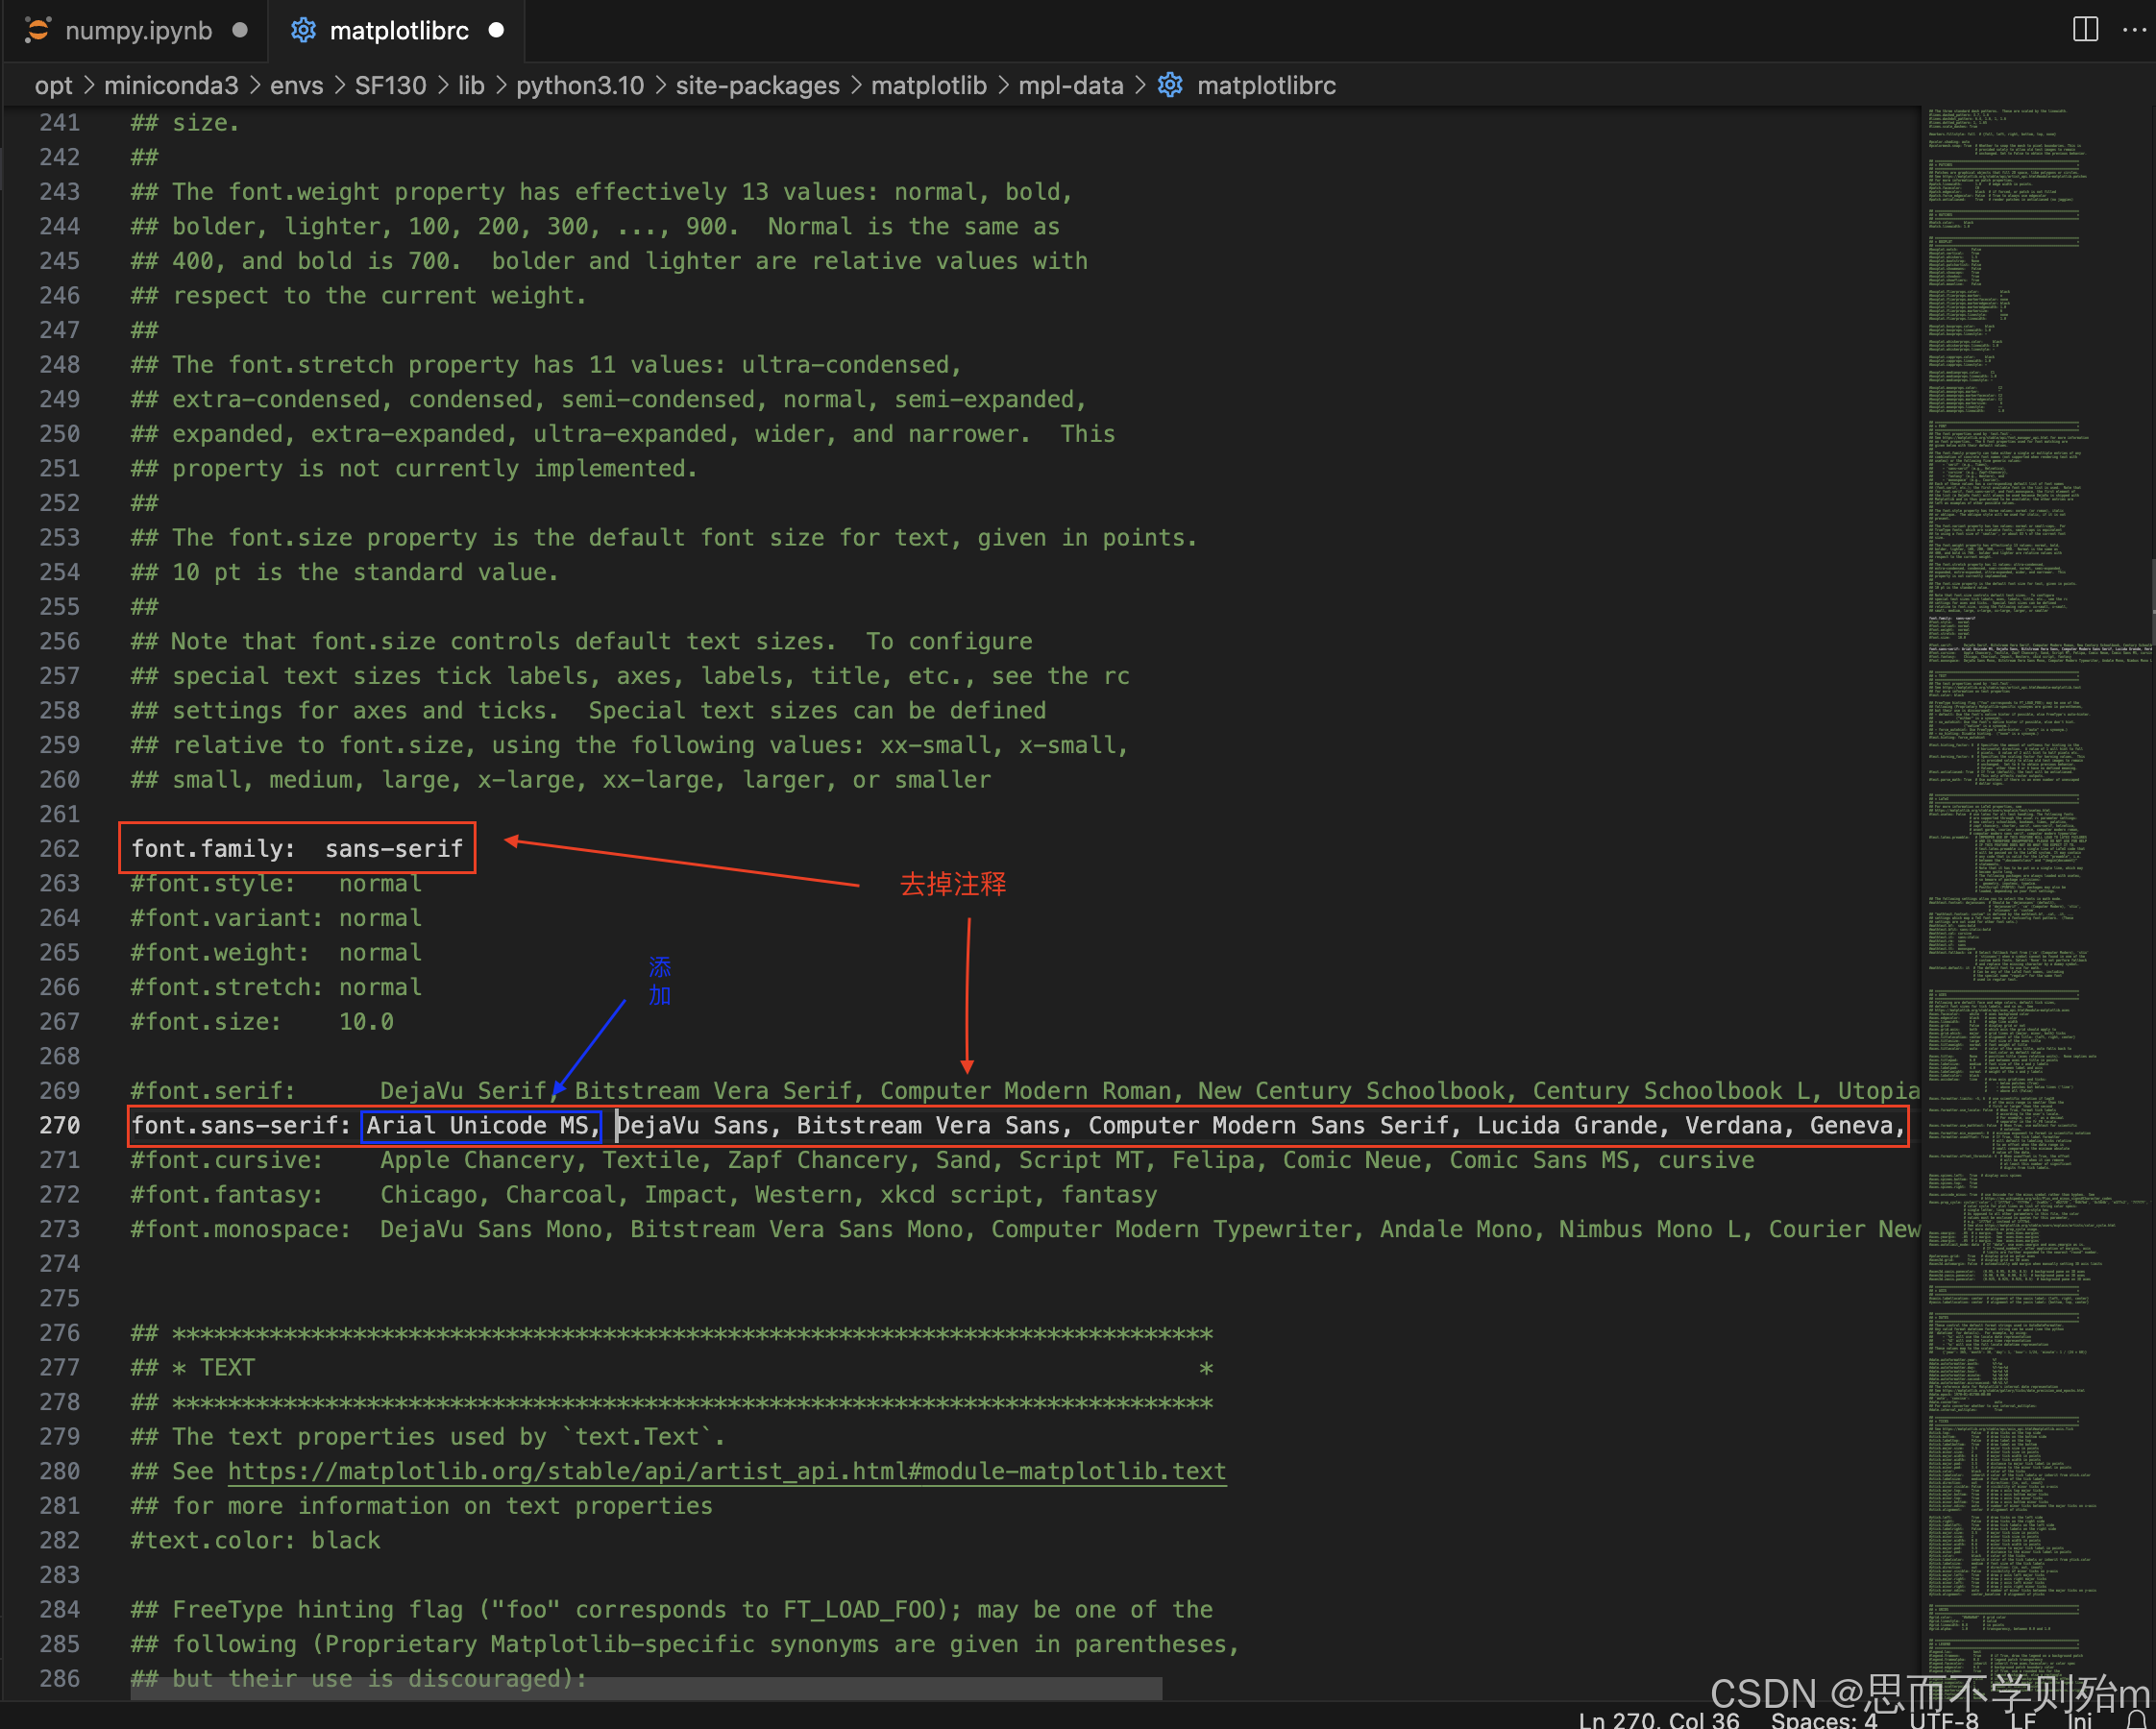Click unsaved dot on matplotlibrc tab

click(x=496, y=30)
